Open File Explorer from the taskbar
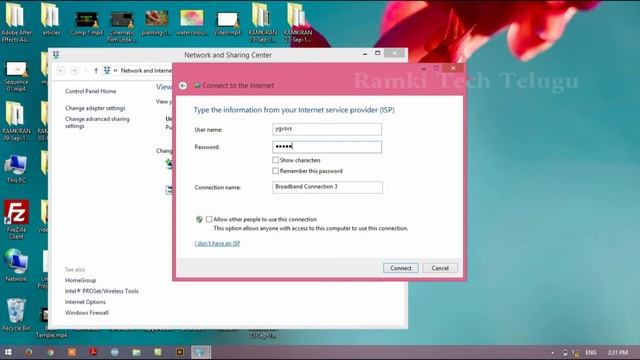Screen dimensions: 640x360 pos(136,352)
